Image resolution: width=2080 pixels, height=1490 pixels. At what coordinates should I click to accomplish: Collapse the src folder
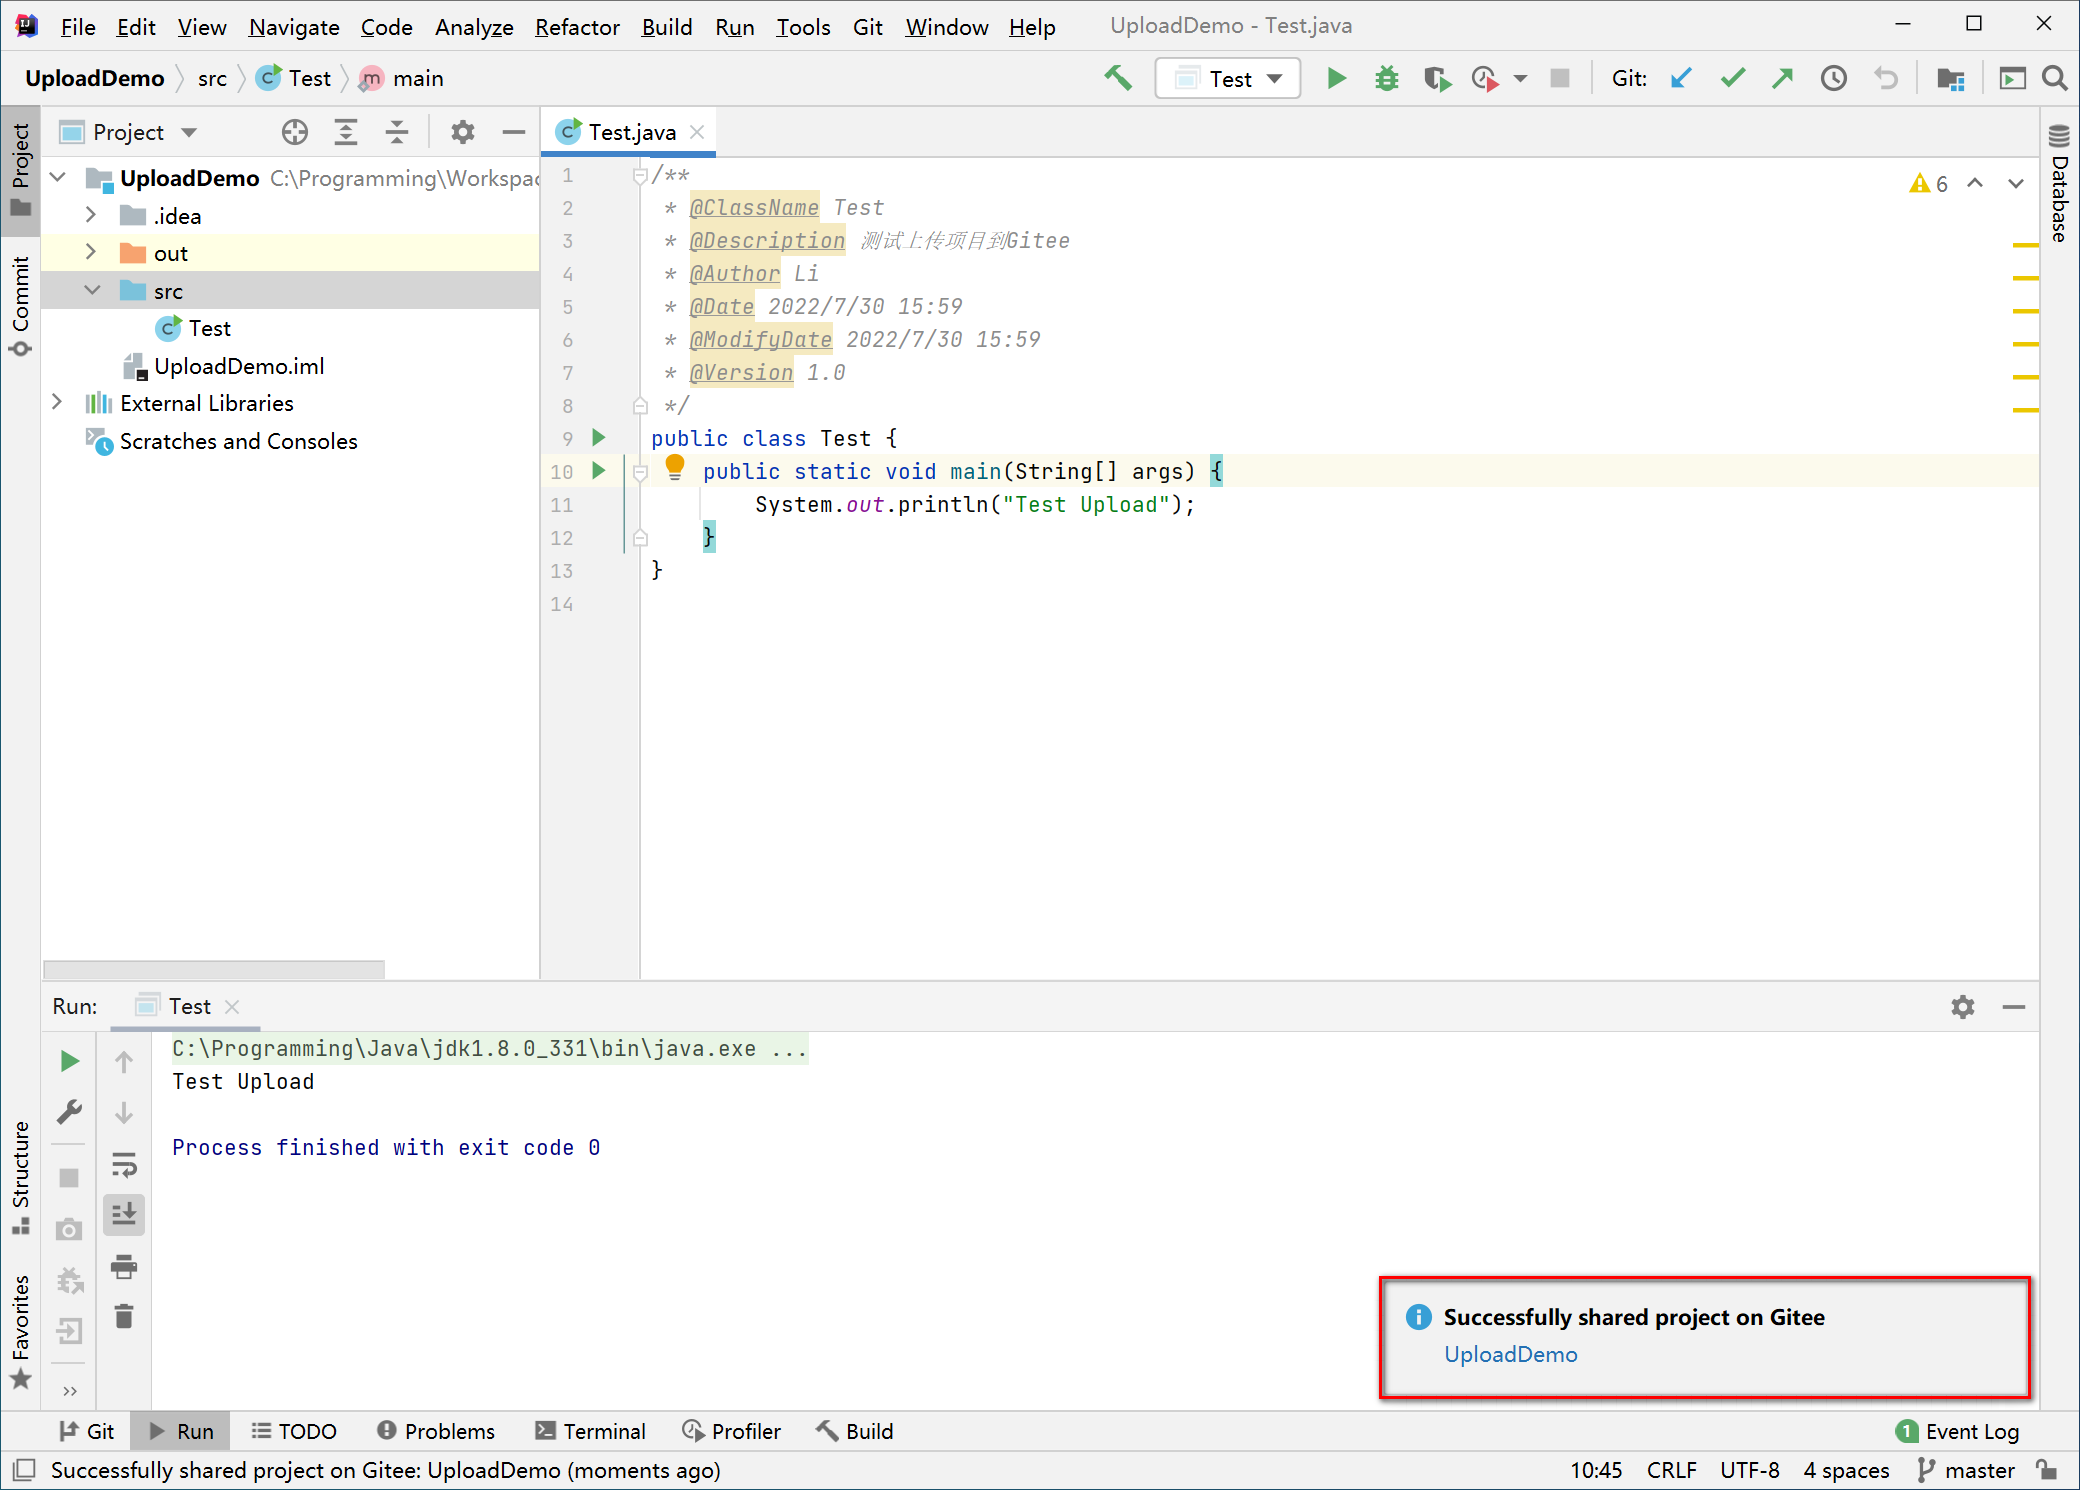click(x=93, y=290)
